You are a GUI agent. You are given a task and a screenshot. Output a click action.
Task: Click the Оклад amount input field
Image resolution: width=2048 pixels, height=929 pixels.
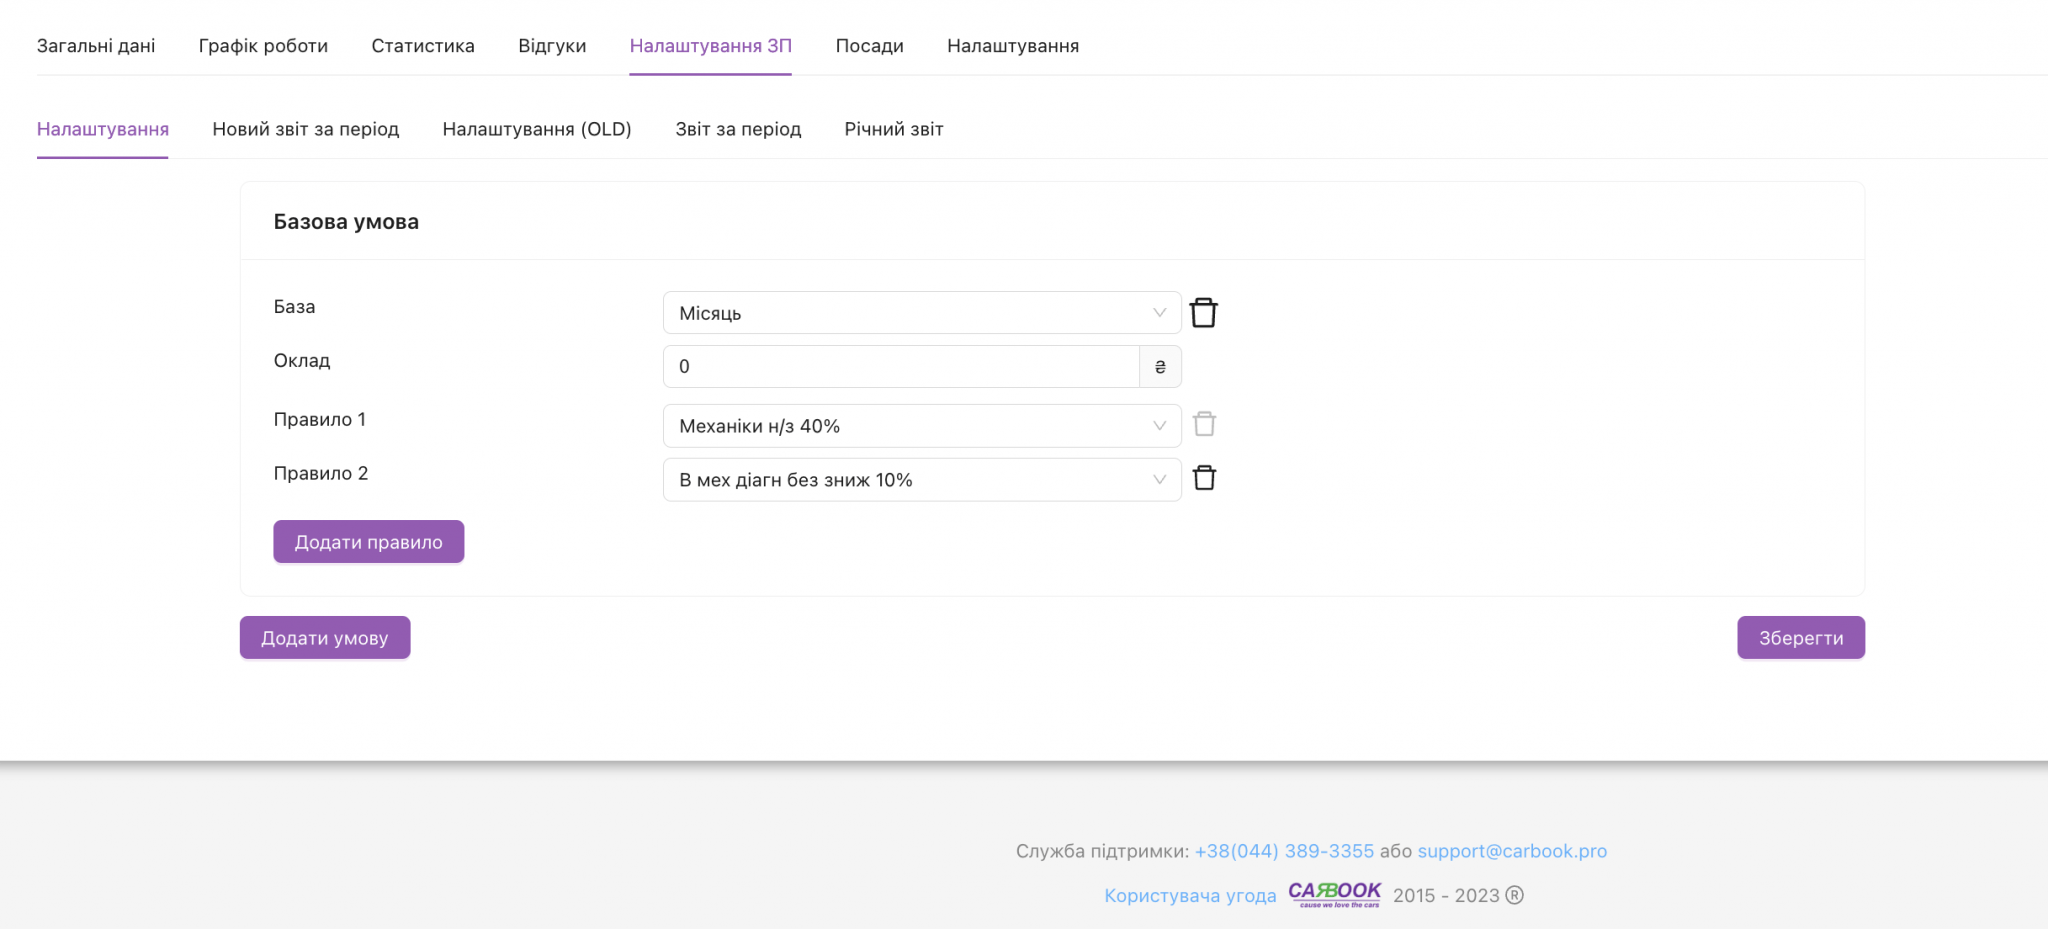click(900, 367)
